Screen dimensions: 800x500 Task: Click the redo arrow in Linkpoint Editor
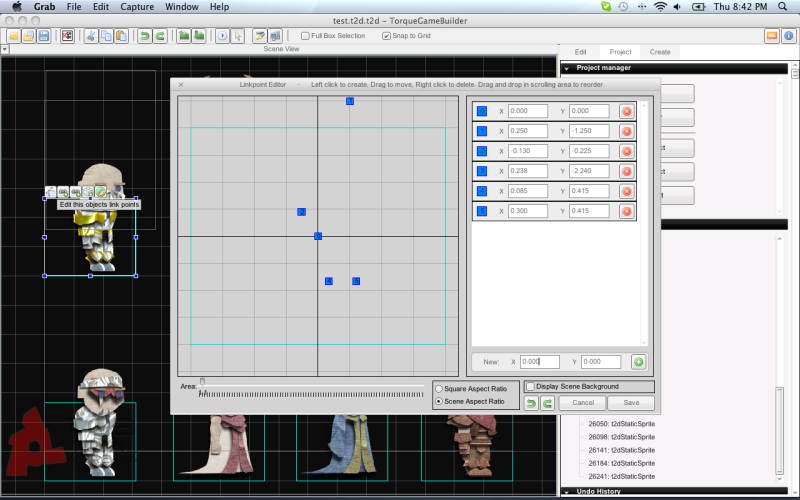pyautogui.click(x=547, y=403)
